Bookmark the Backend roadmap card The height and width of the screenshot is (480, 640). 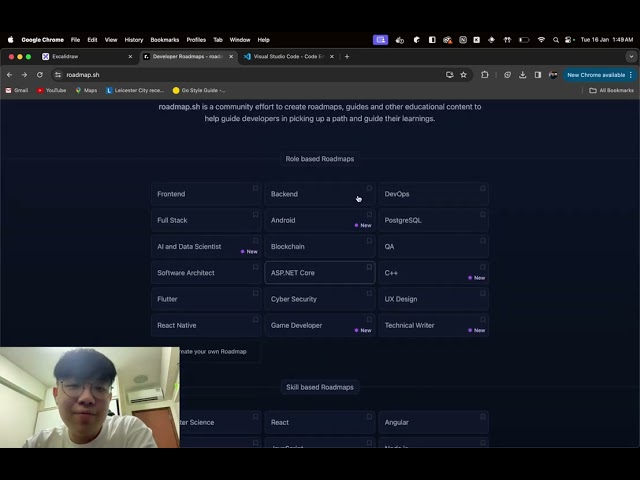coord(369,188)
